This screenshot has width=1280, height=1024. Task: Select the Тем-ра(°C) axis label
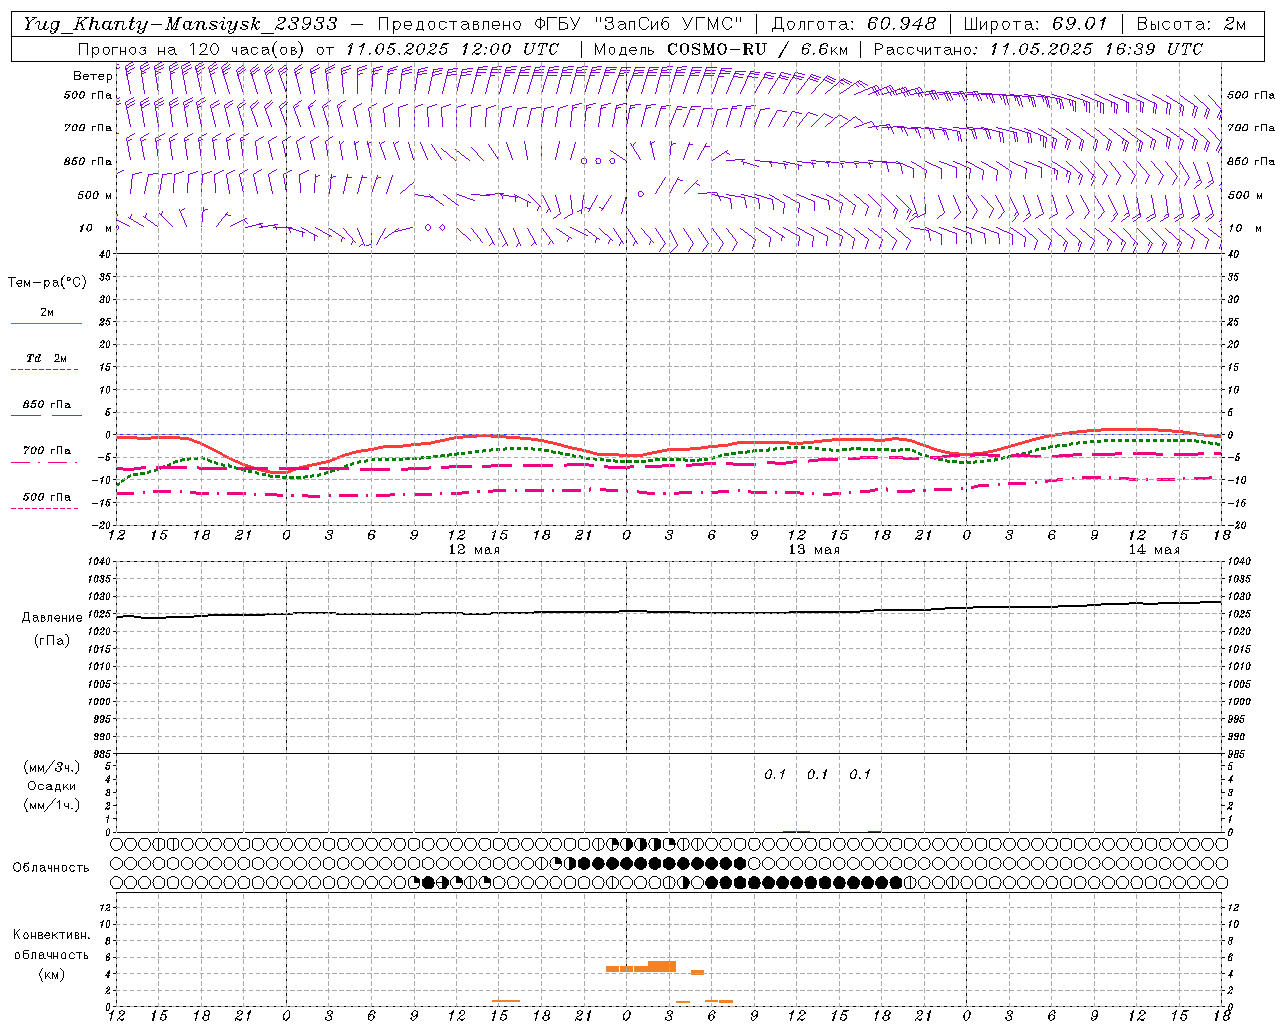click(x=47, y=282)
